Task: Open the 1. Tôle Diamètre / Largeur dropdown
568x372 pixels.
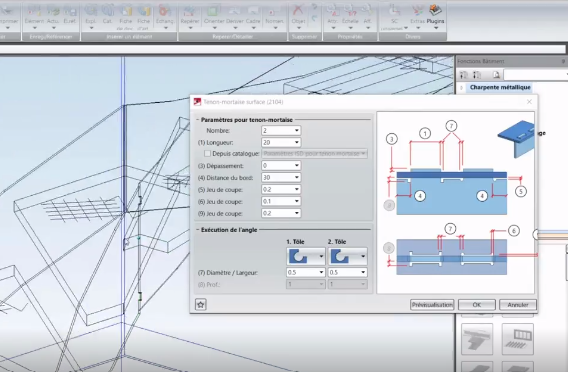Action: [321, 272]
